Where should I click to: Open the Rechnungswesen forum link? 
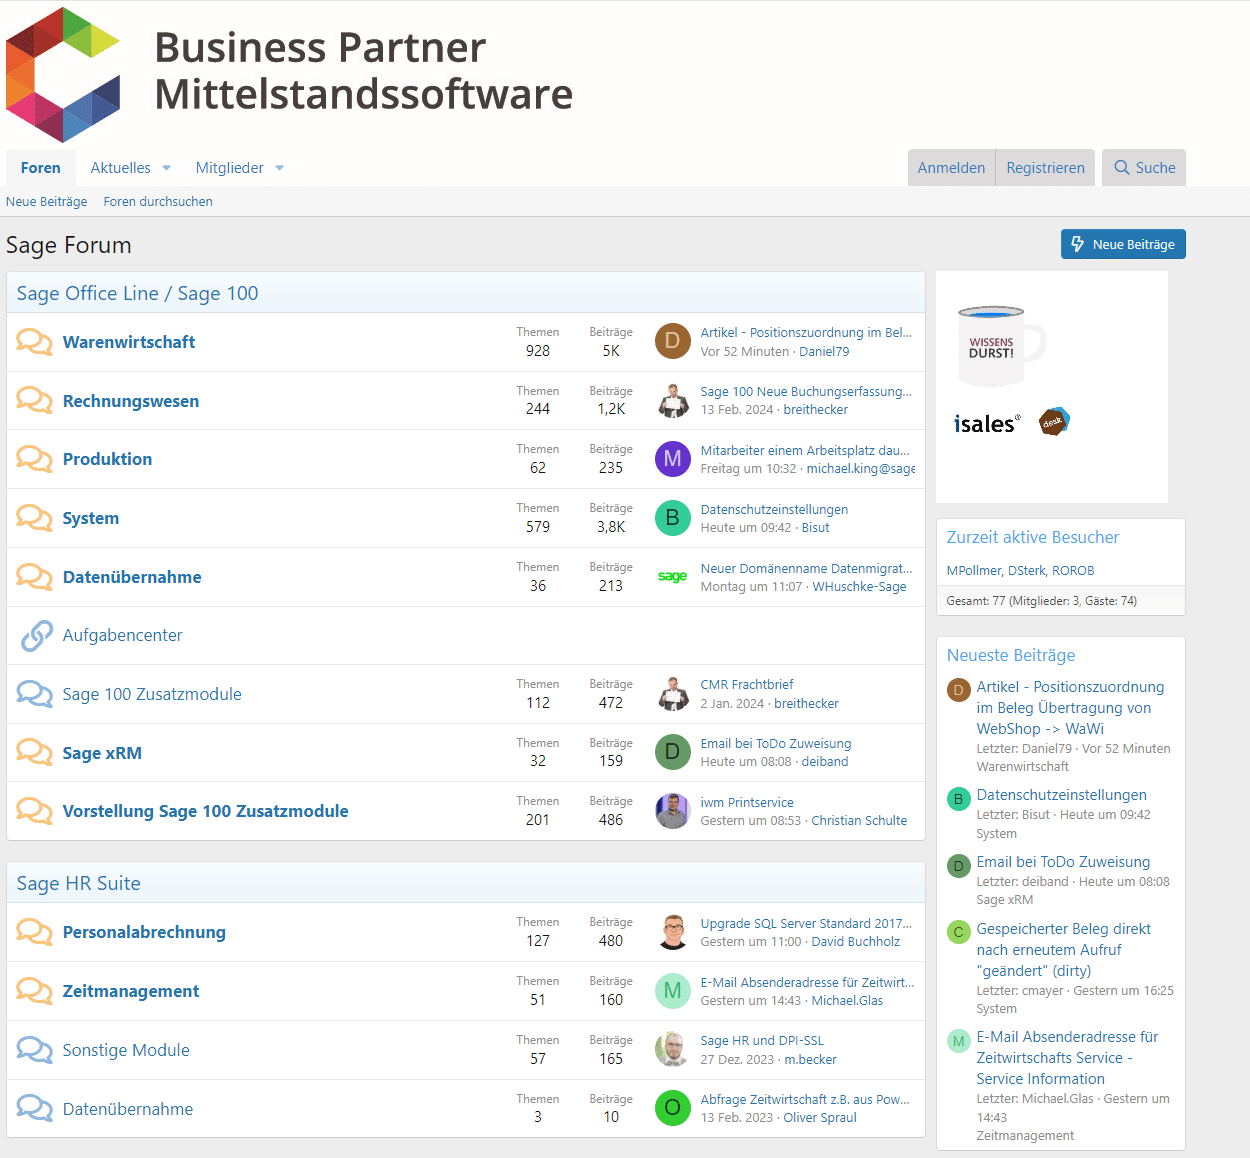131,401
